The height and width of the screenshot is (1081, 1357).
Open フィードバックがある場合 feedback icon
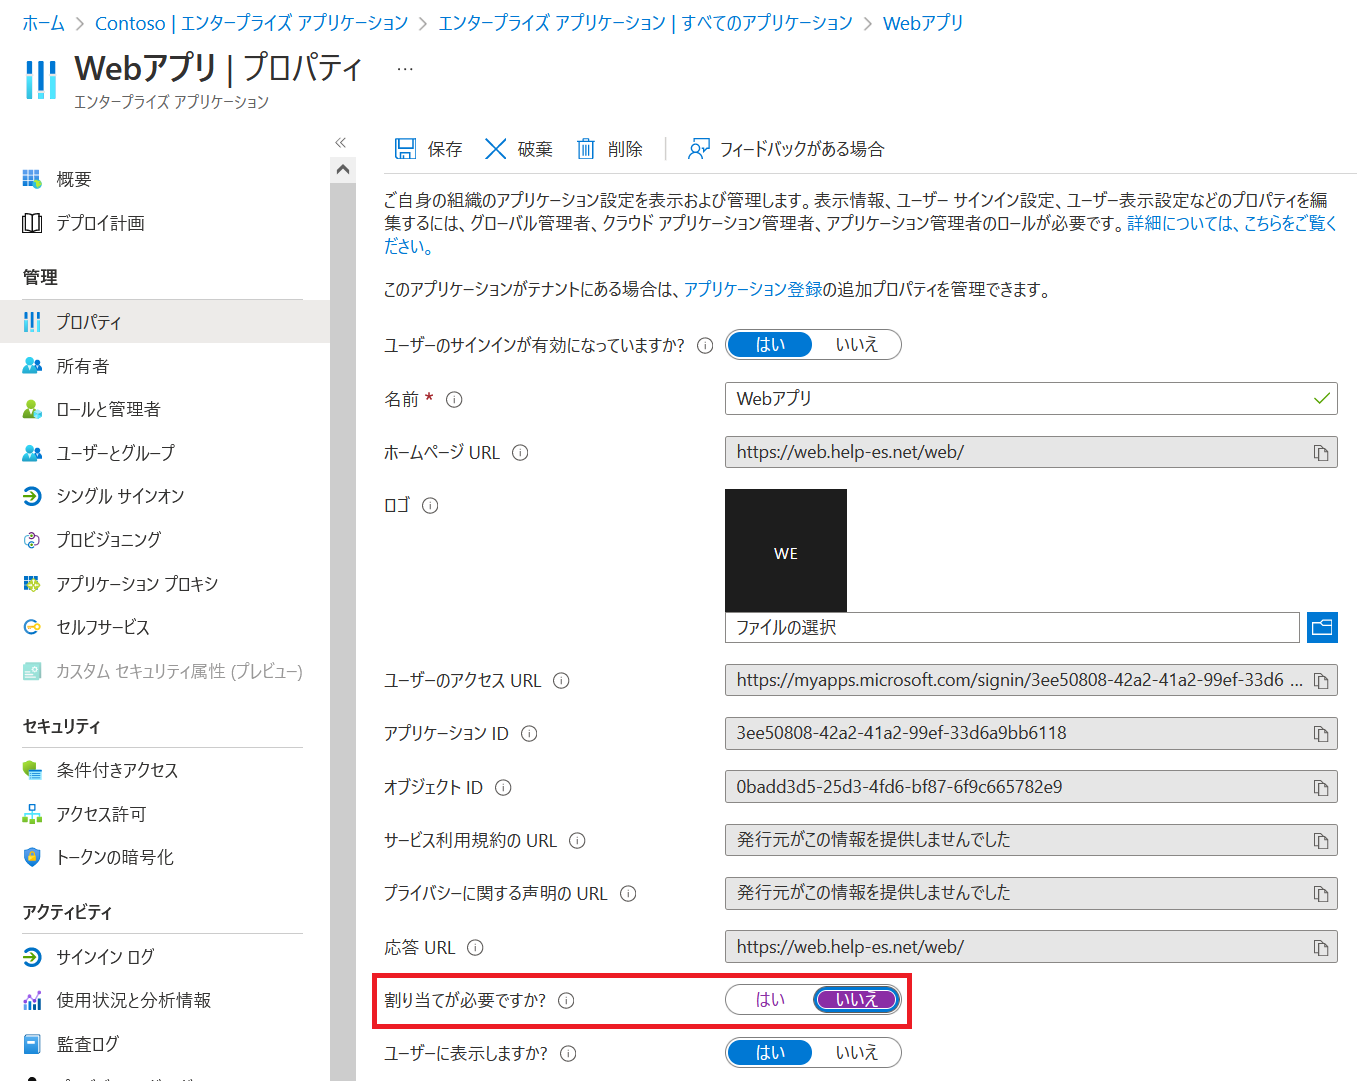pyautogui.click(x=698, y=149)
